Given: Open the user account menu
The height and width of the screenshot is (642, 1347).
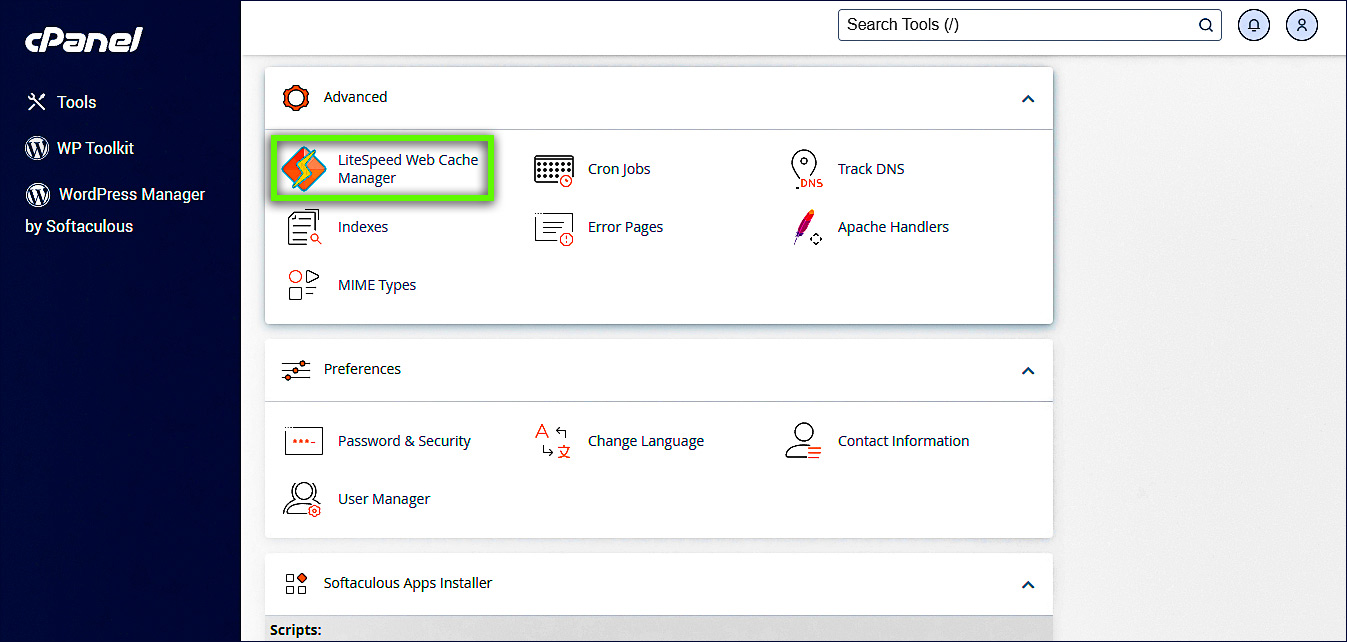Looking at the screenshot, I should [1301, 24].
